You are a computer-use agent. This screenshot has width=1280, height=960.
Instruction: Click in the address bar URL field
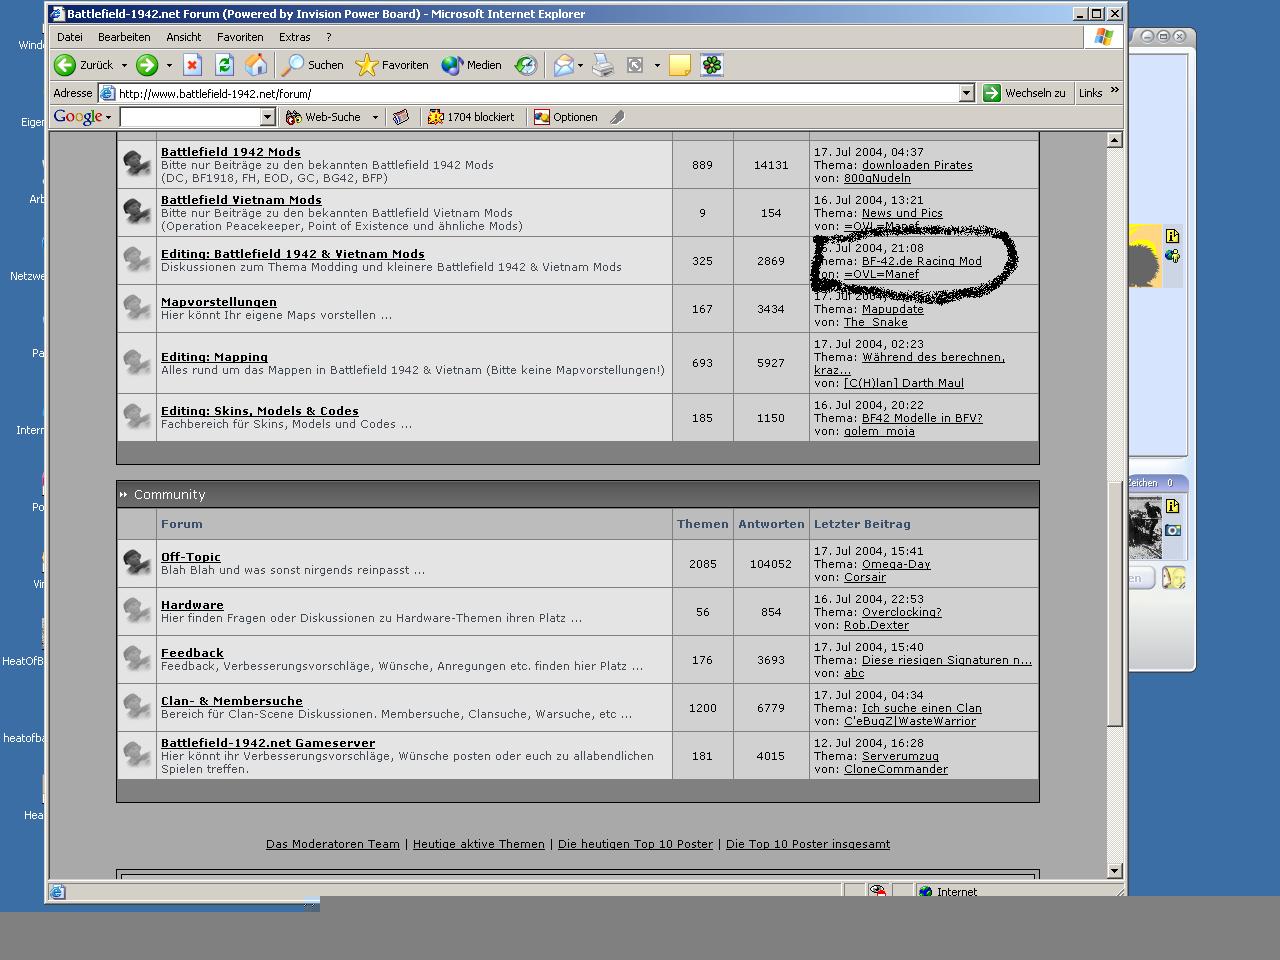pyautogui.click(x=538, y=93)
